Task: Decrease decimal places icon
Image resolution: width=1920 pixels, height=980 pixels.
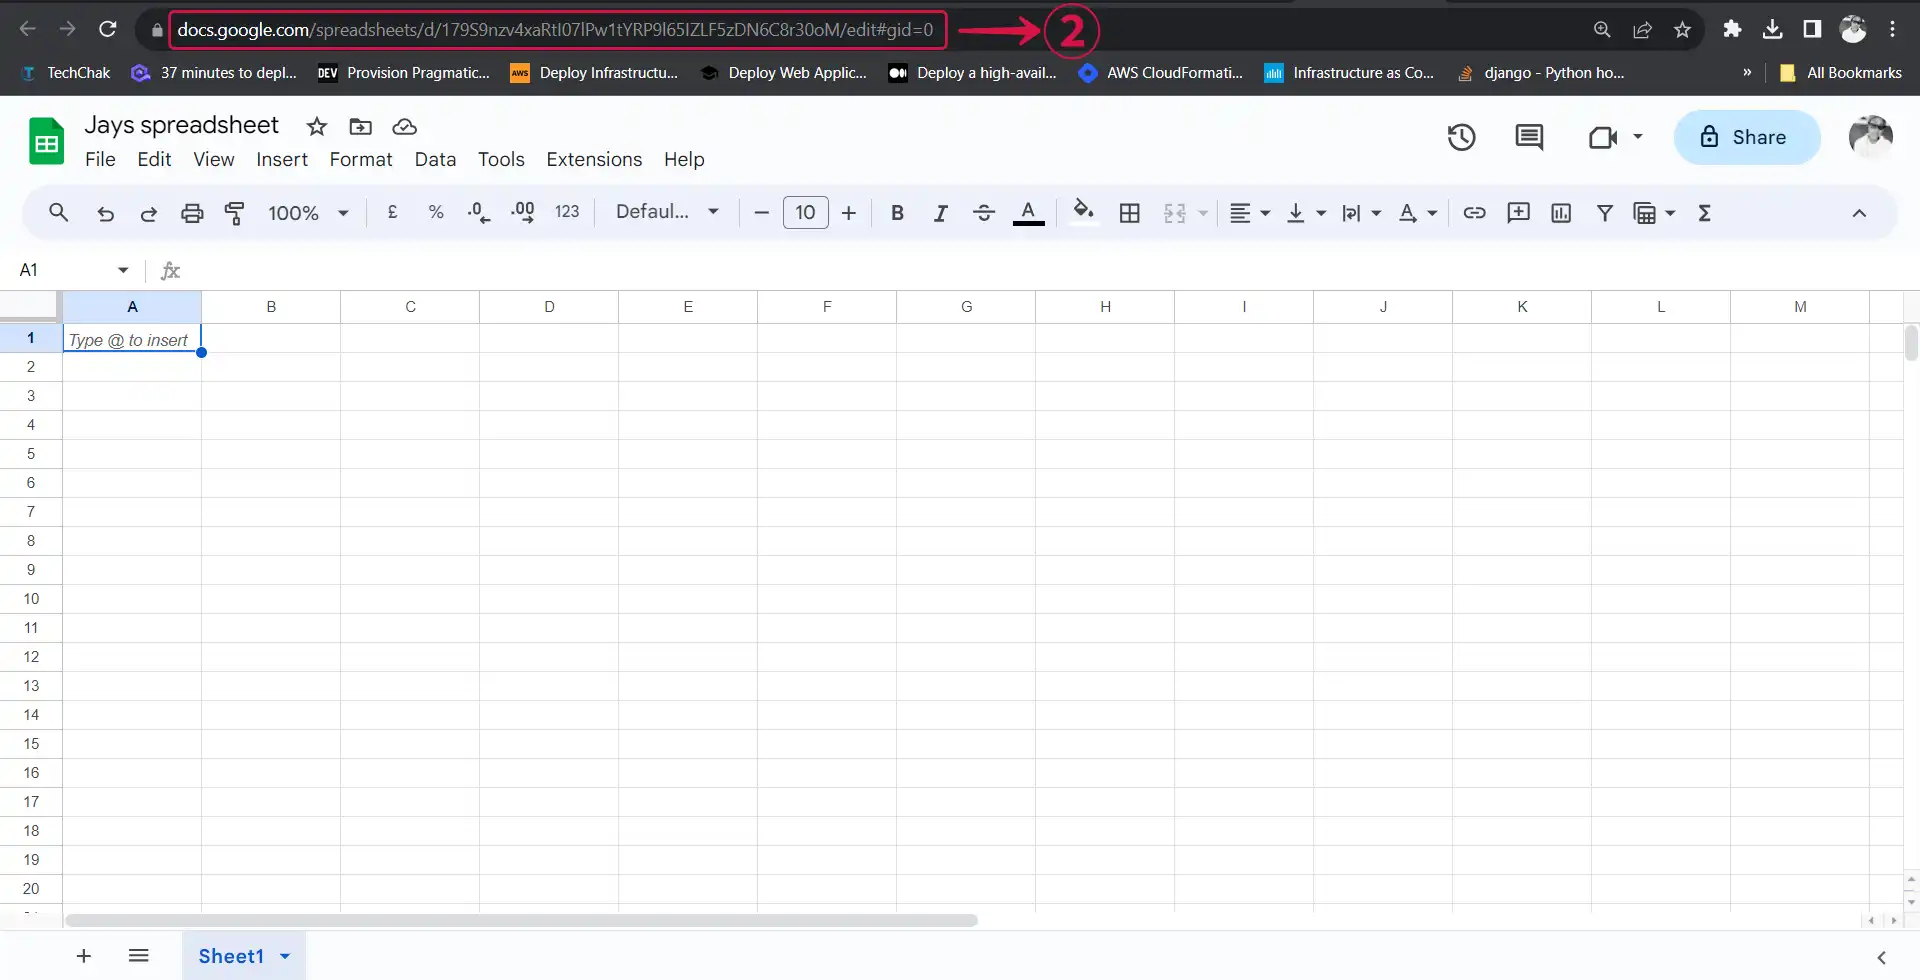Action: [x=479, y=212]
